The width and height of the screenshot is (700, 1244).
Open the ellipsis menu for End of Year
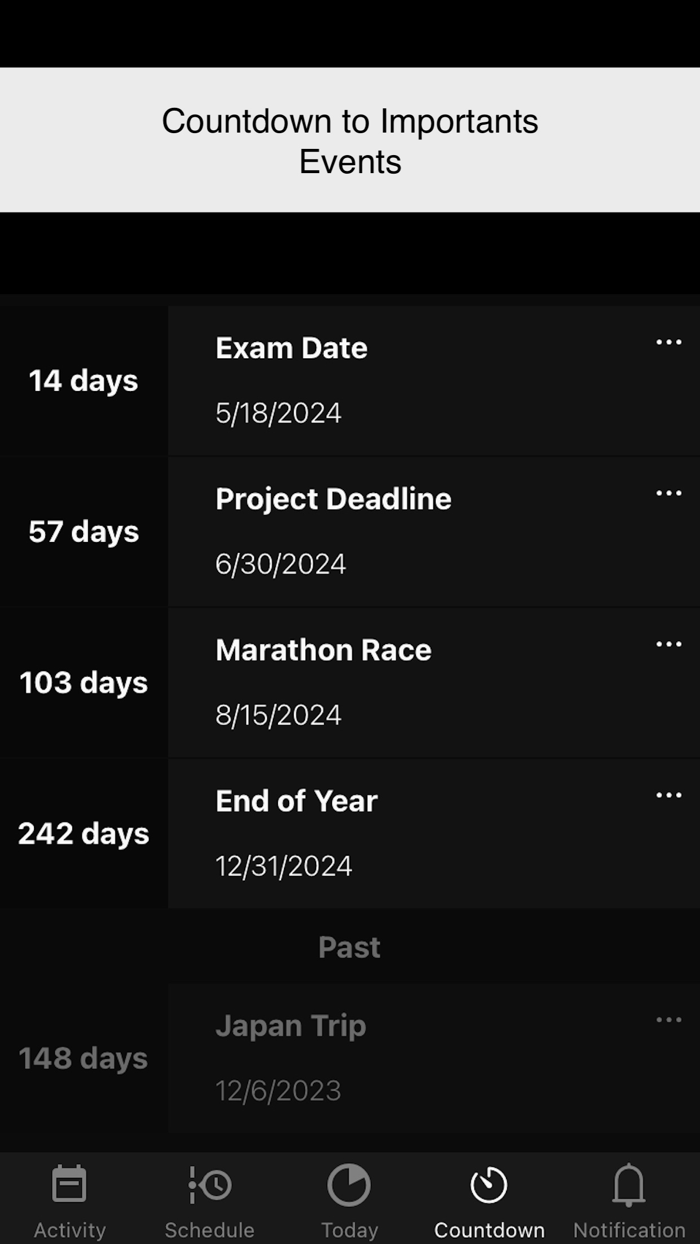[x=668, y=795]
